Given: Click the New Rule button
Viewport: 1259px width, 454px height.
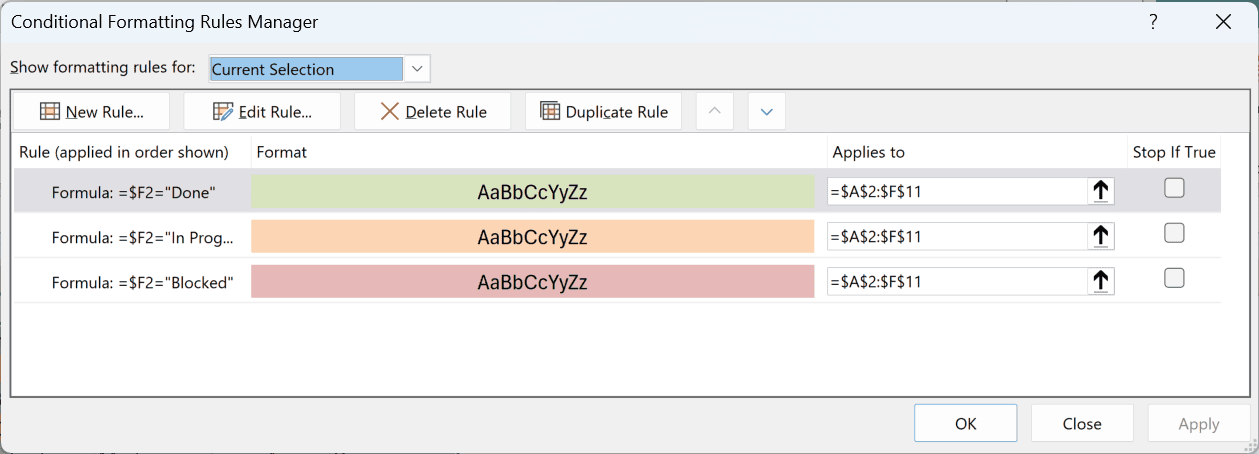Looking at the screenshot, I should [92, 112].
